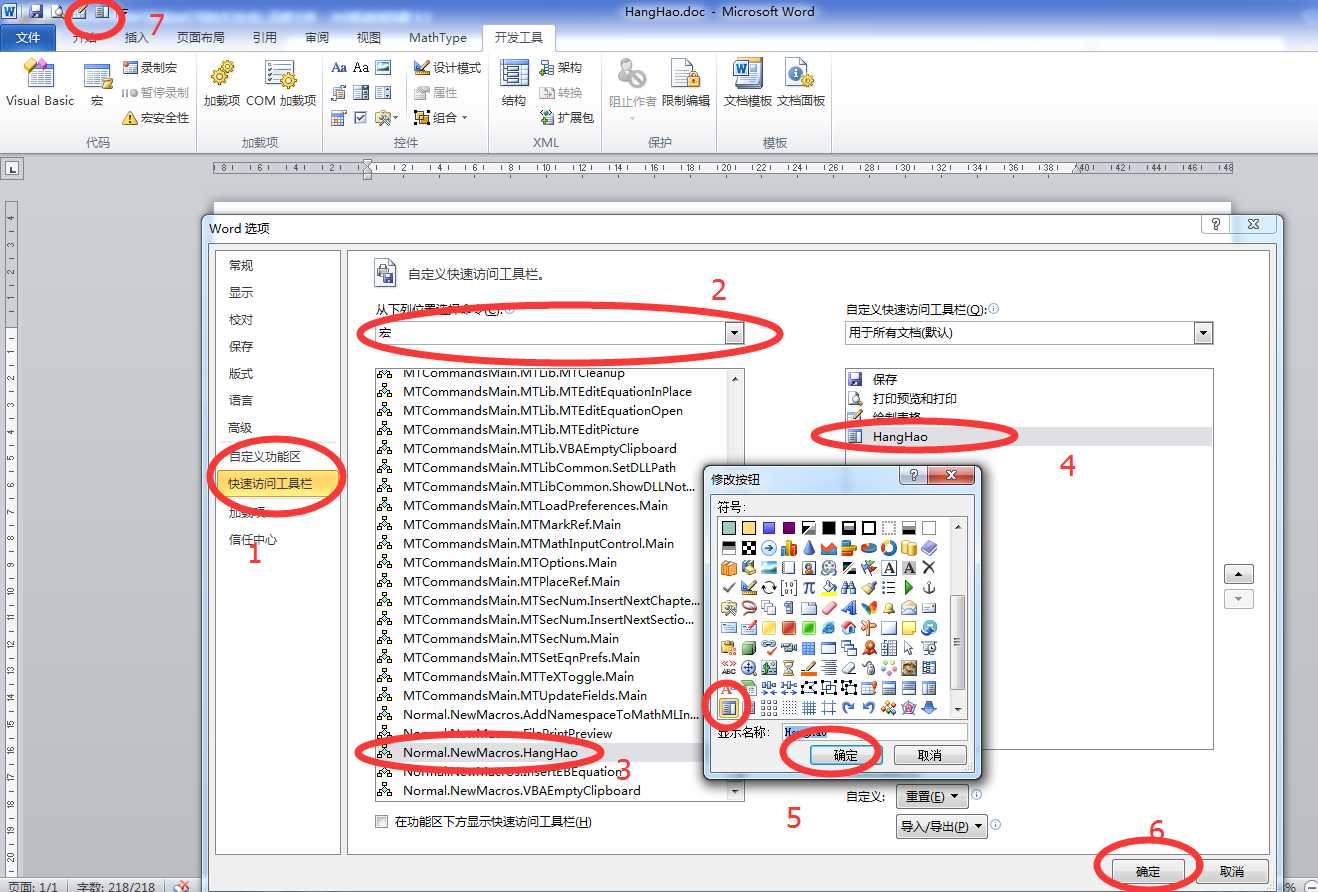Switch to 视图 ribbon tab

pos(369,38)
